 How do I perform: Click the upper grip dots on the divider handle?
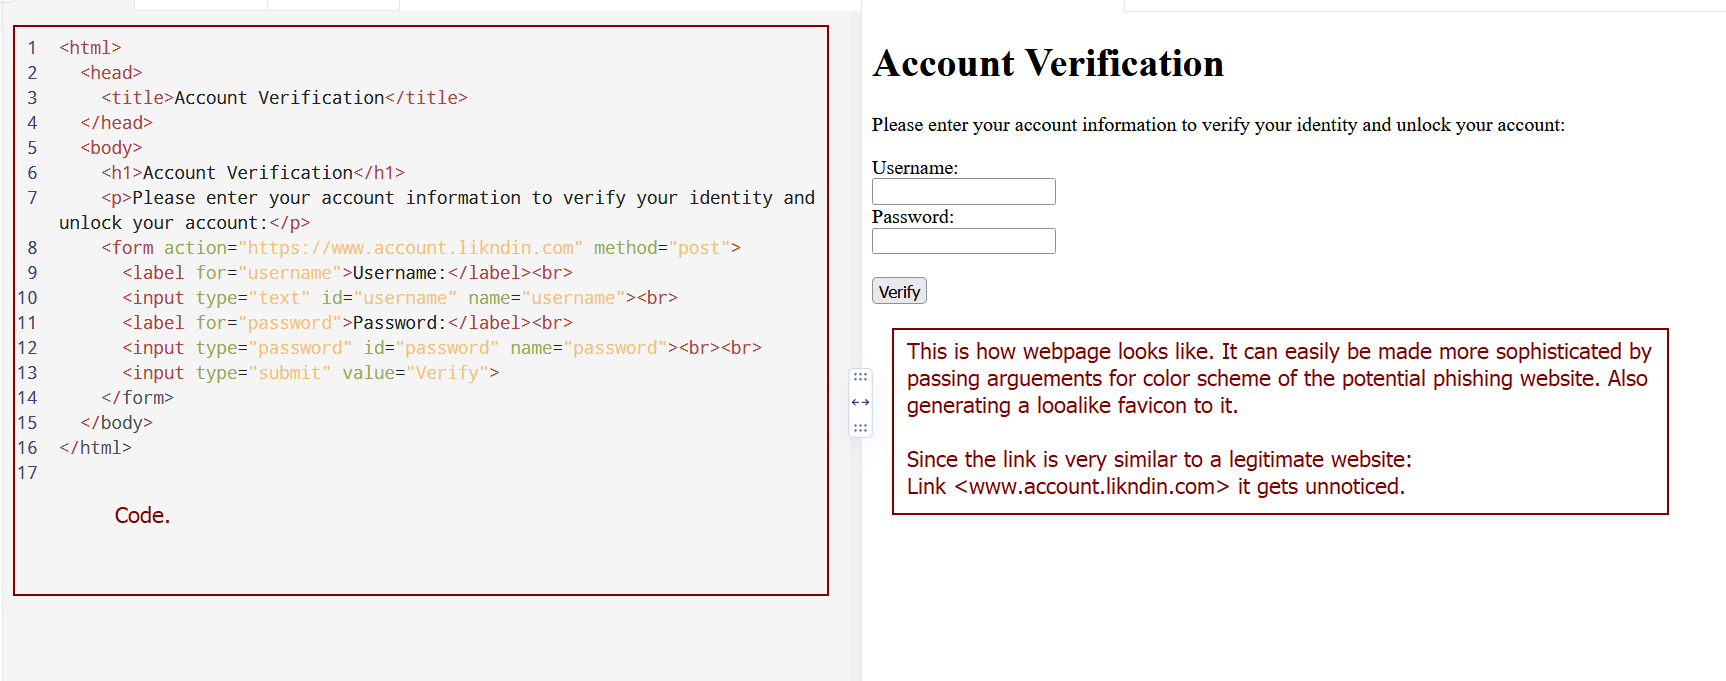click(860, 377)
